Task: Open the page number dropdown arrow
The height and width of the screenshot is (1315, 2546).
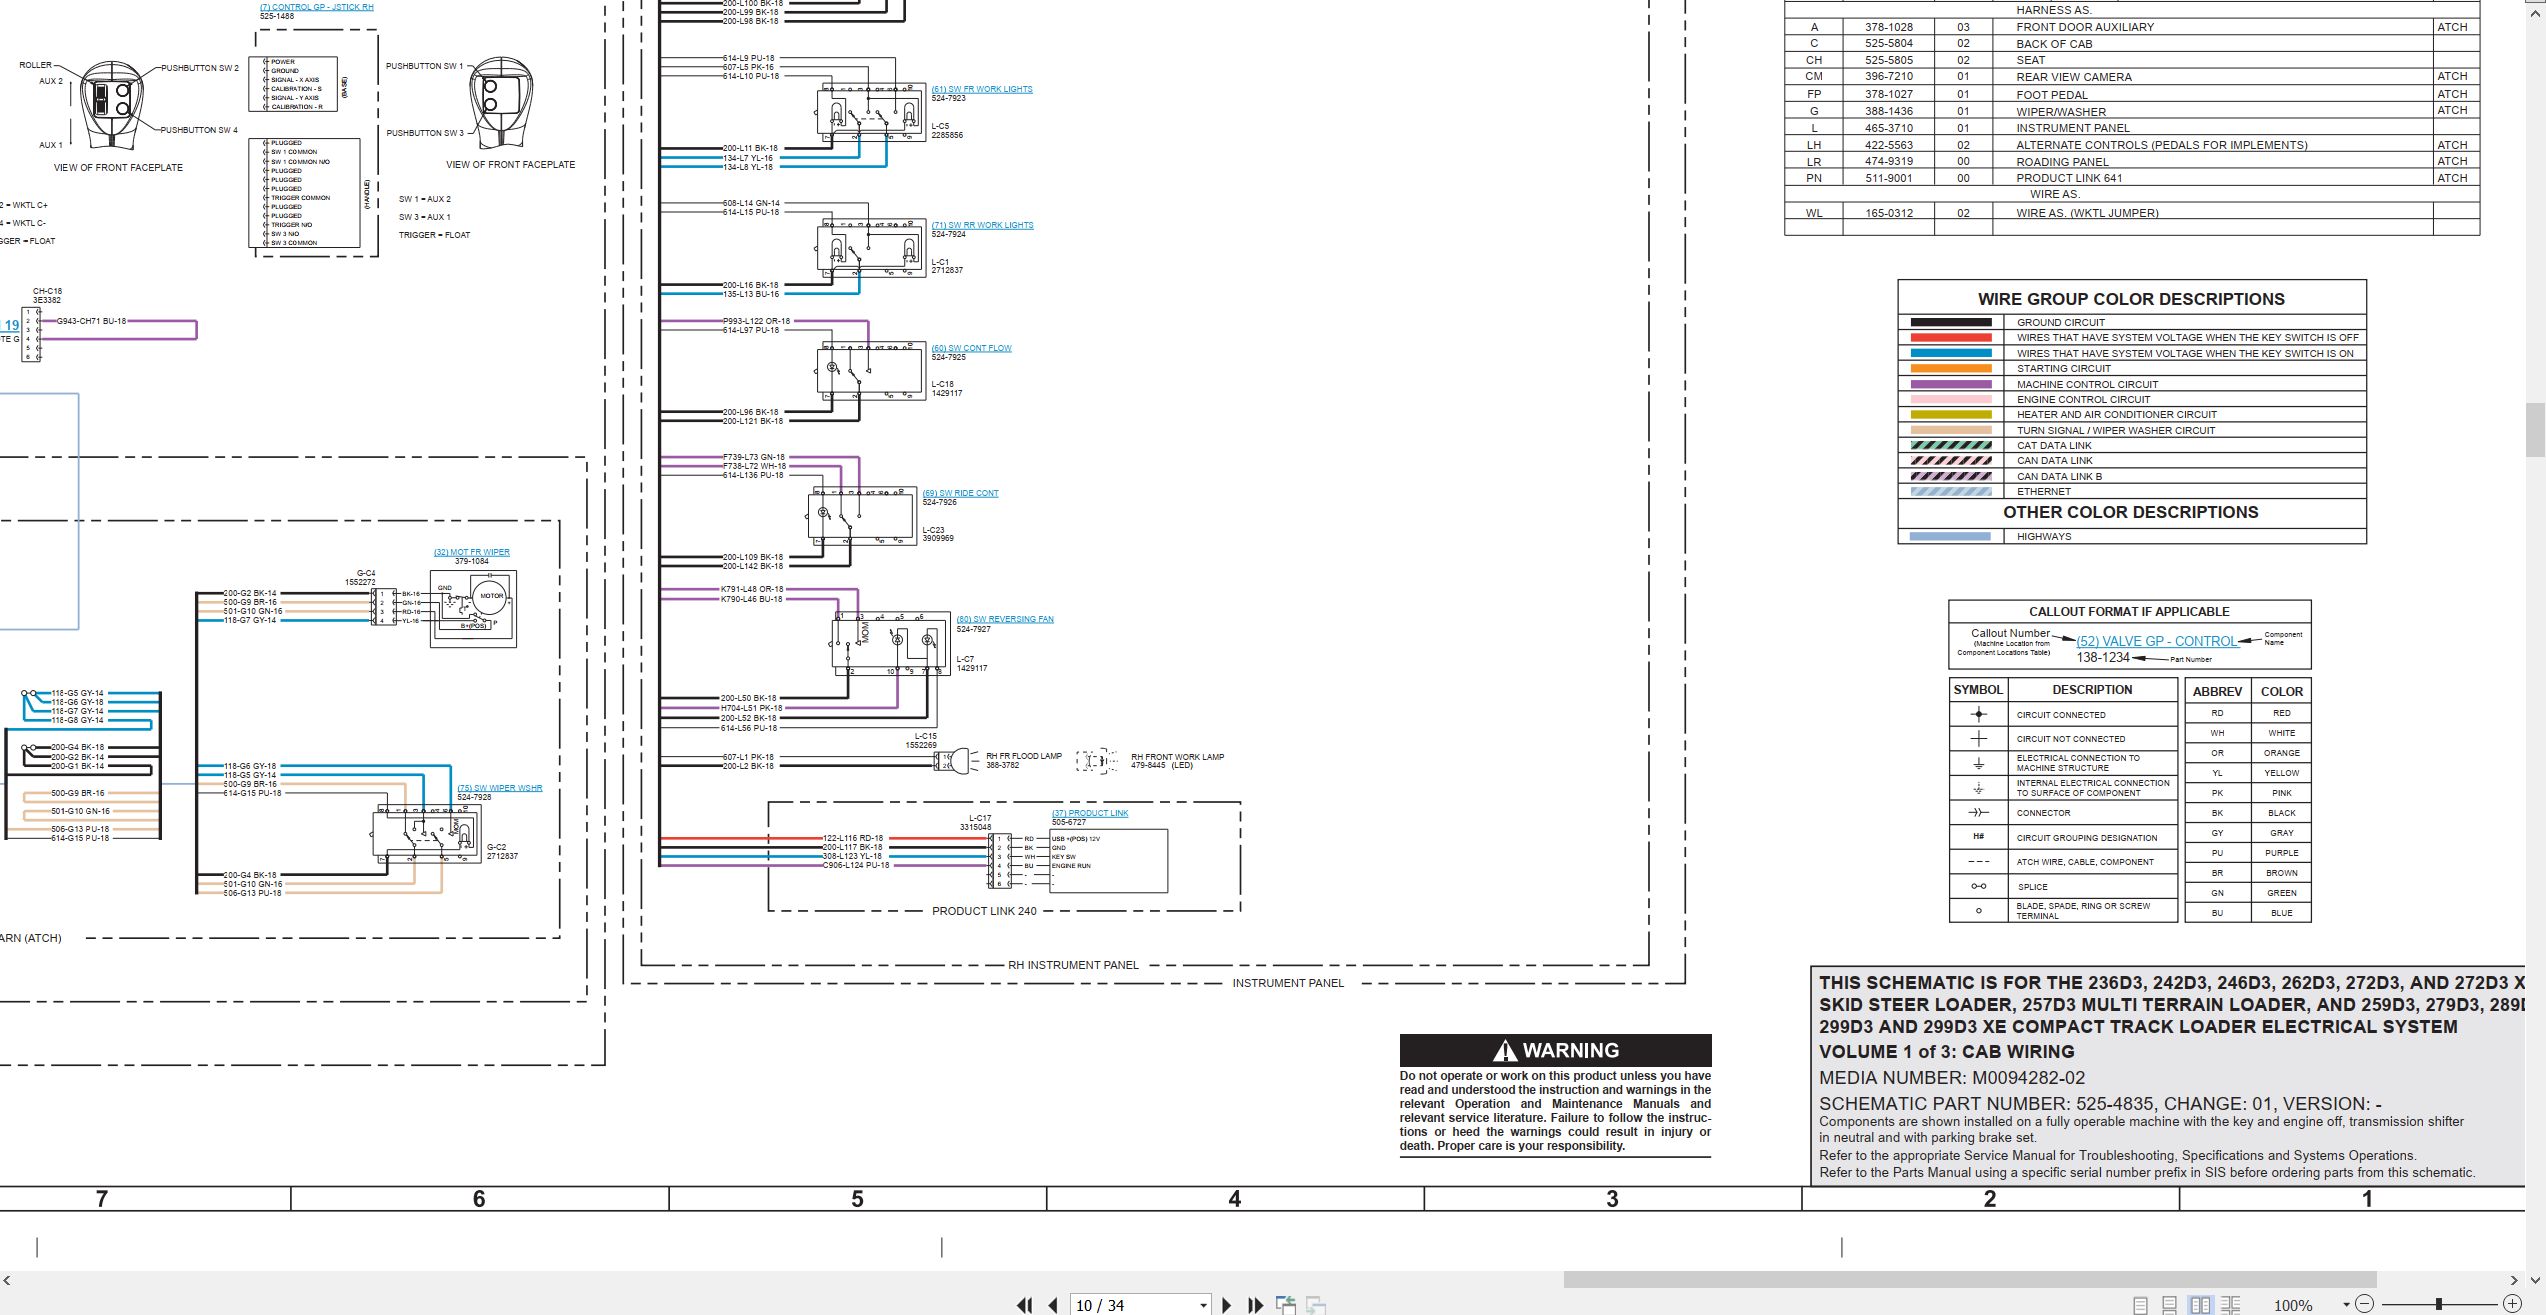Action: pyautogui.click(x=1203, y=1306)
